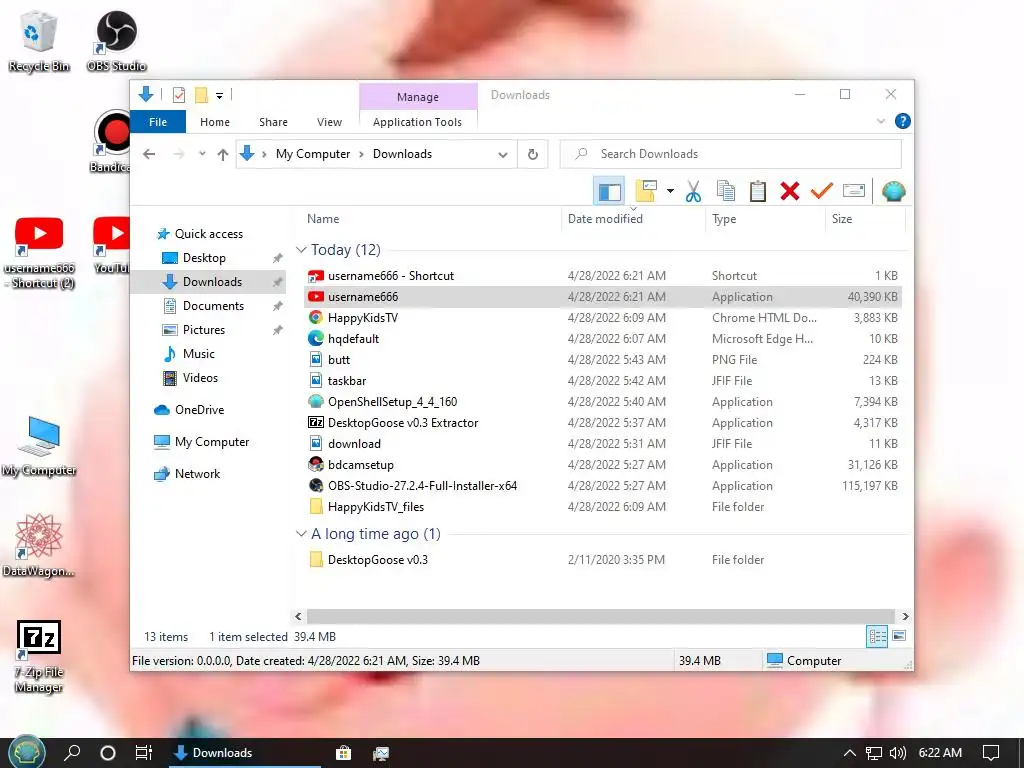Open the Share ribbon tab

[x=273, y=121]
